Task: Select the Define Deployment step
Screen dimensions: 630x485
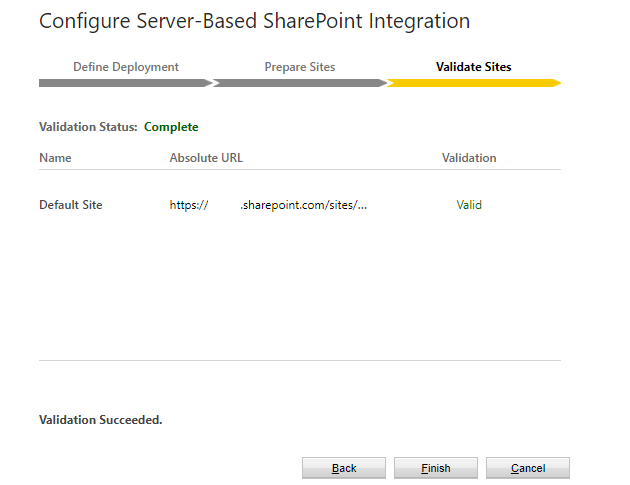Action: coord(126,67)
